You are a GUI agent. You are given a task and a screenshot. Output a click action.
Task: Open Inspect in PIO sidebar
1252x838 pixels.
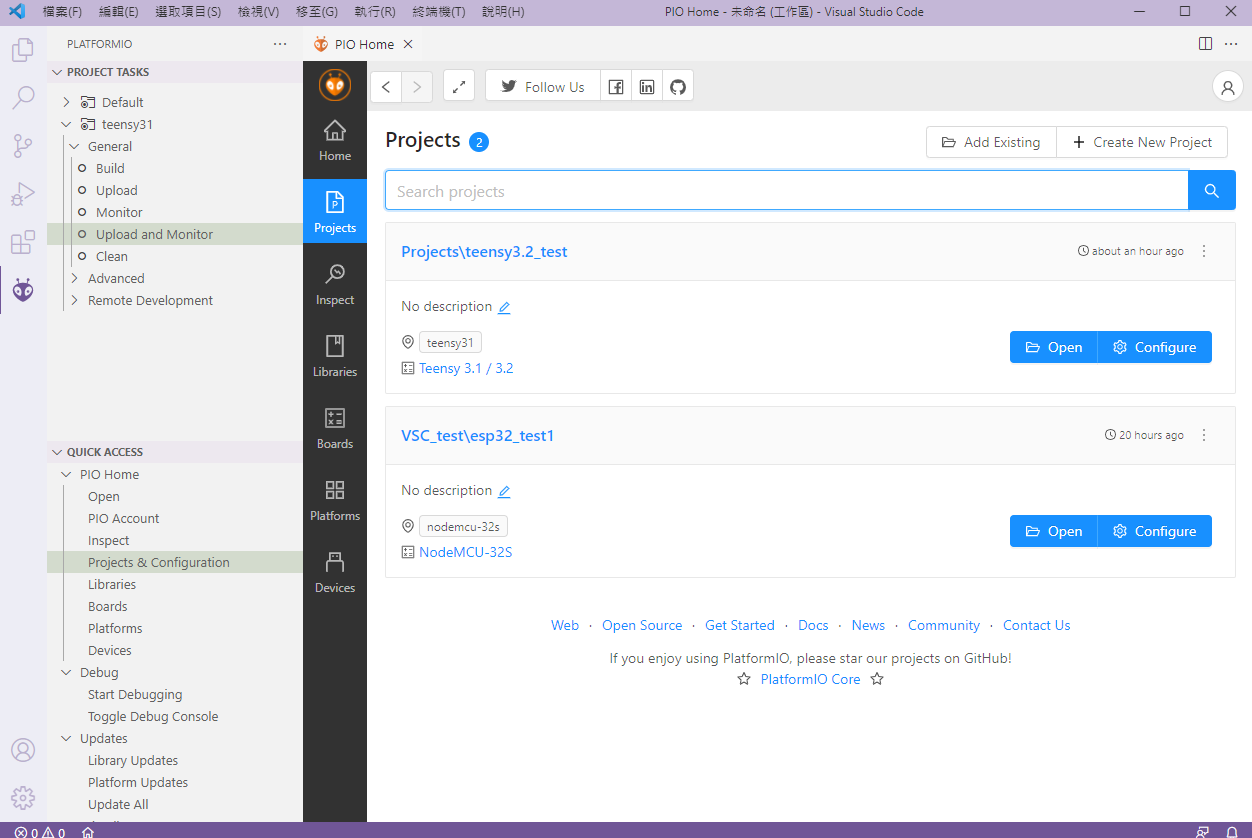335,284
